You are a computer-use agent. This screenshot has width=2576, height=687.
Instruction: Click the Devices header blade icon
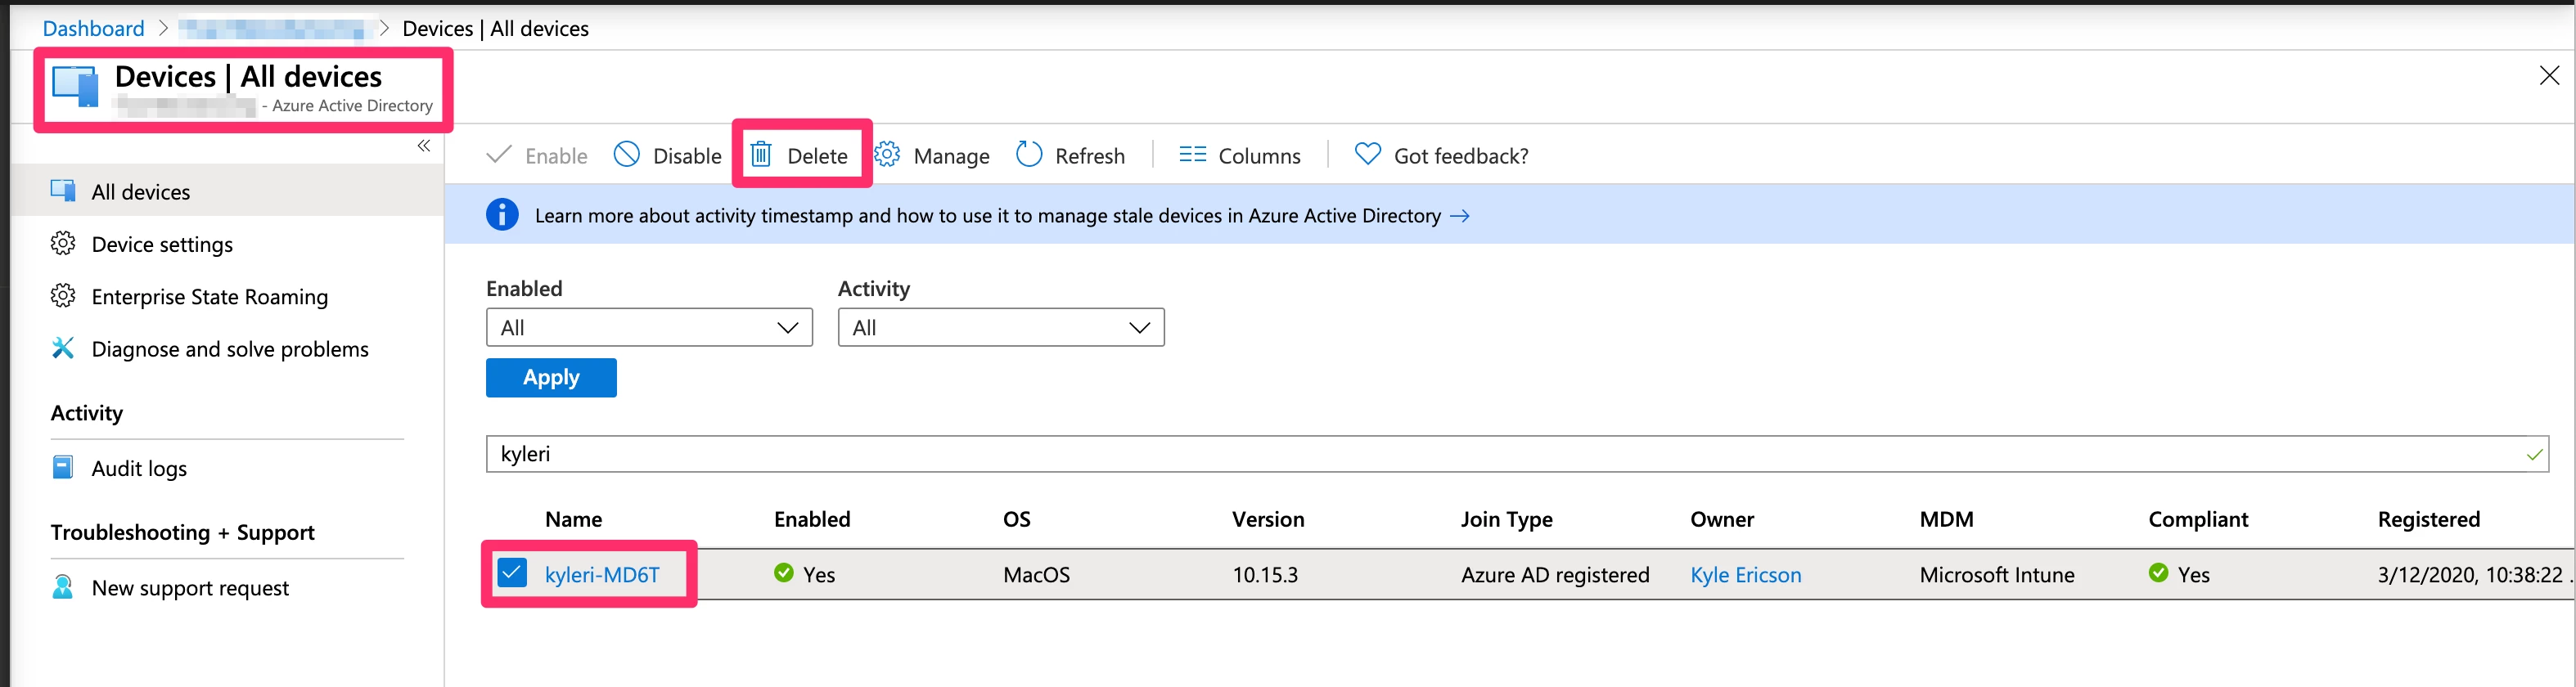tap(76, 86)
